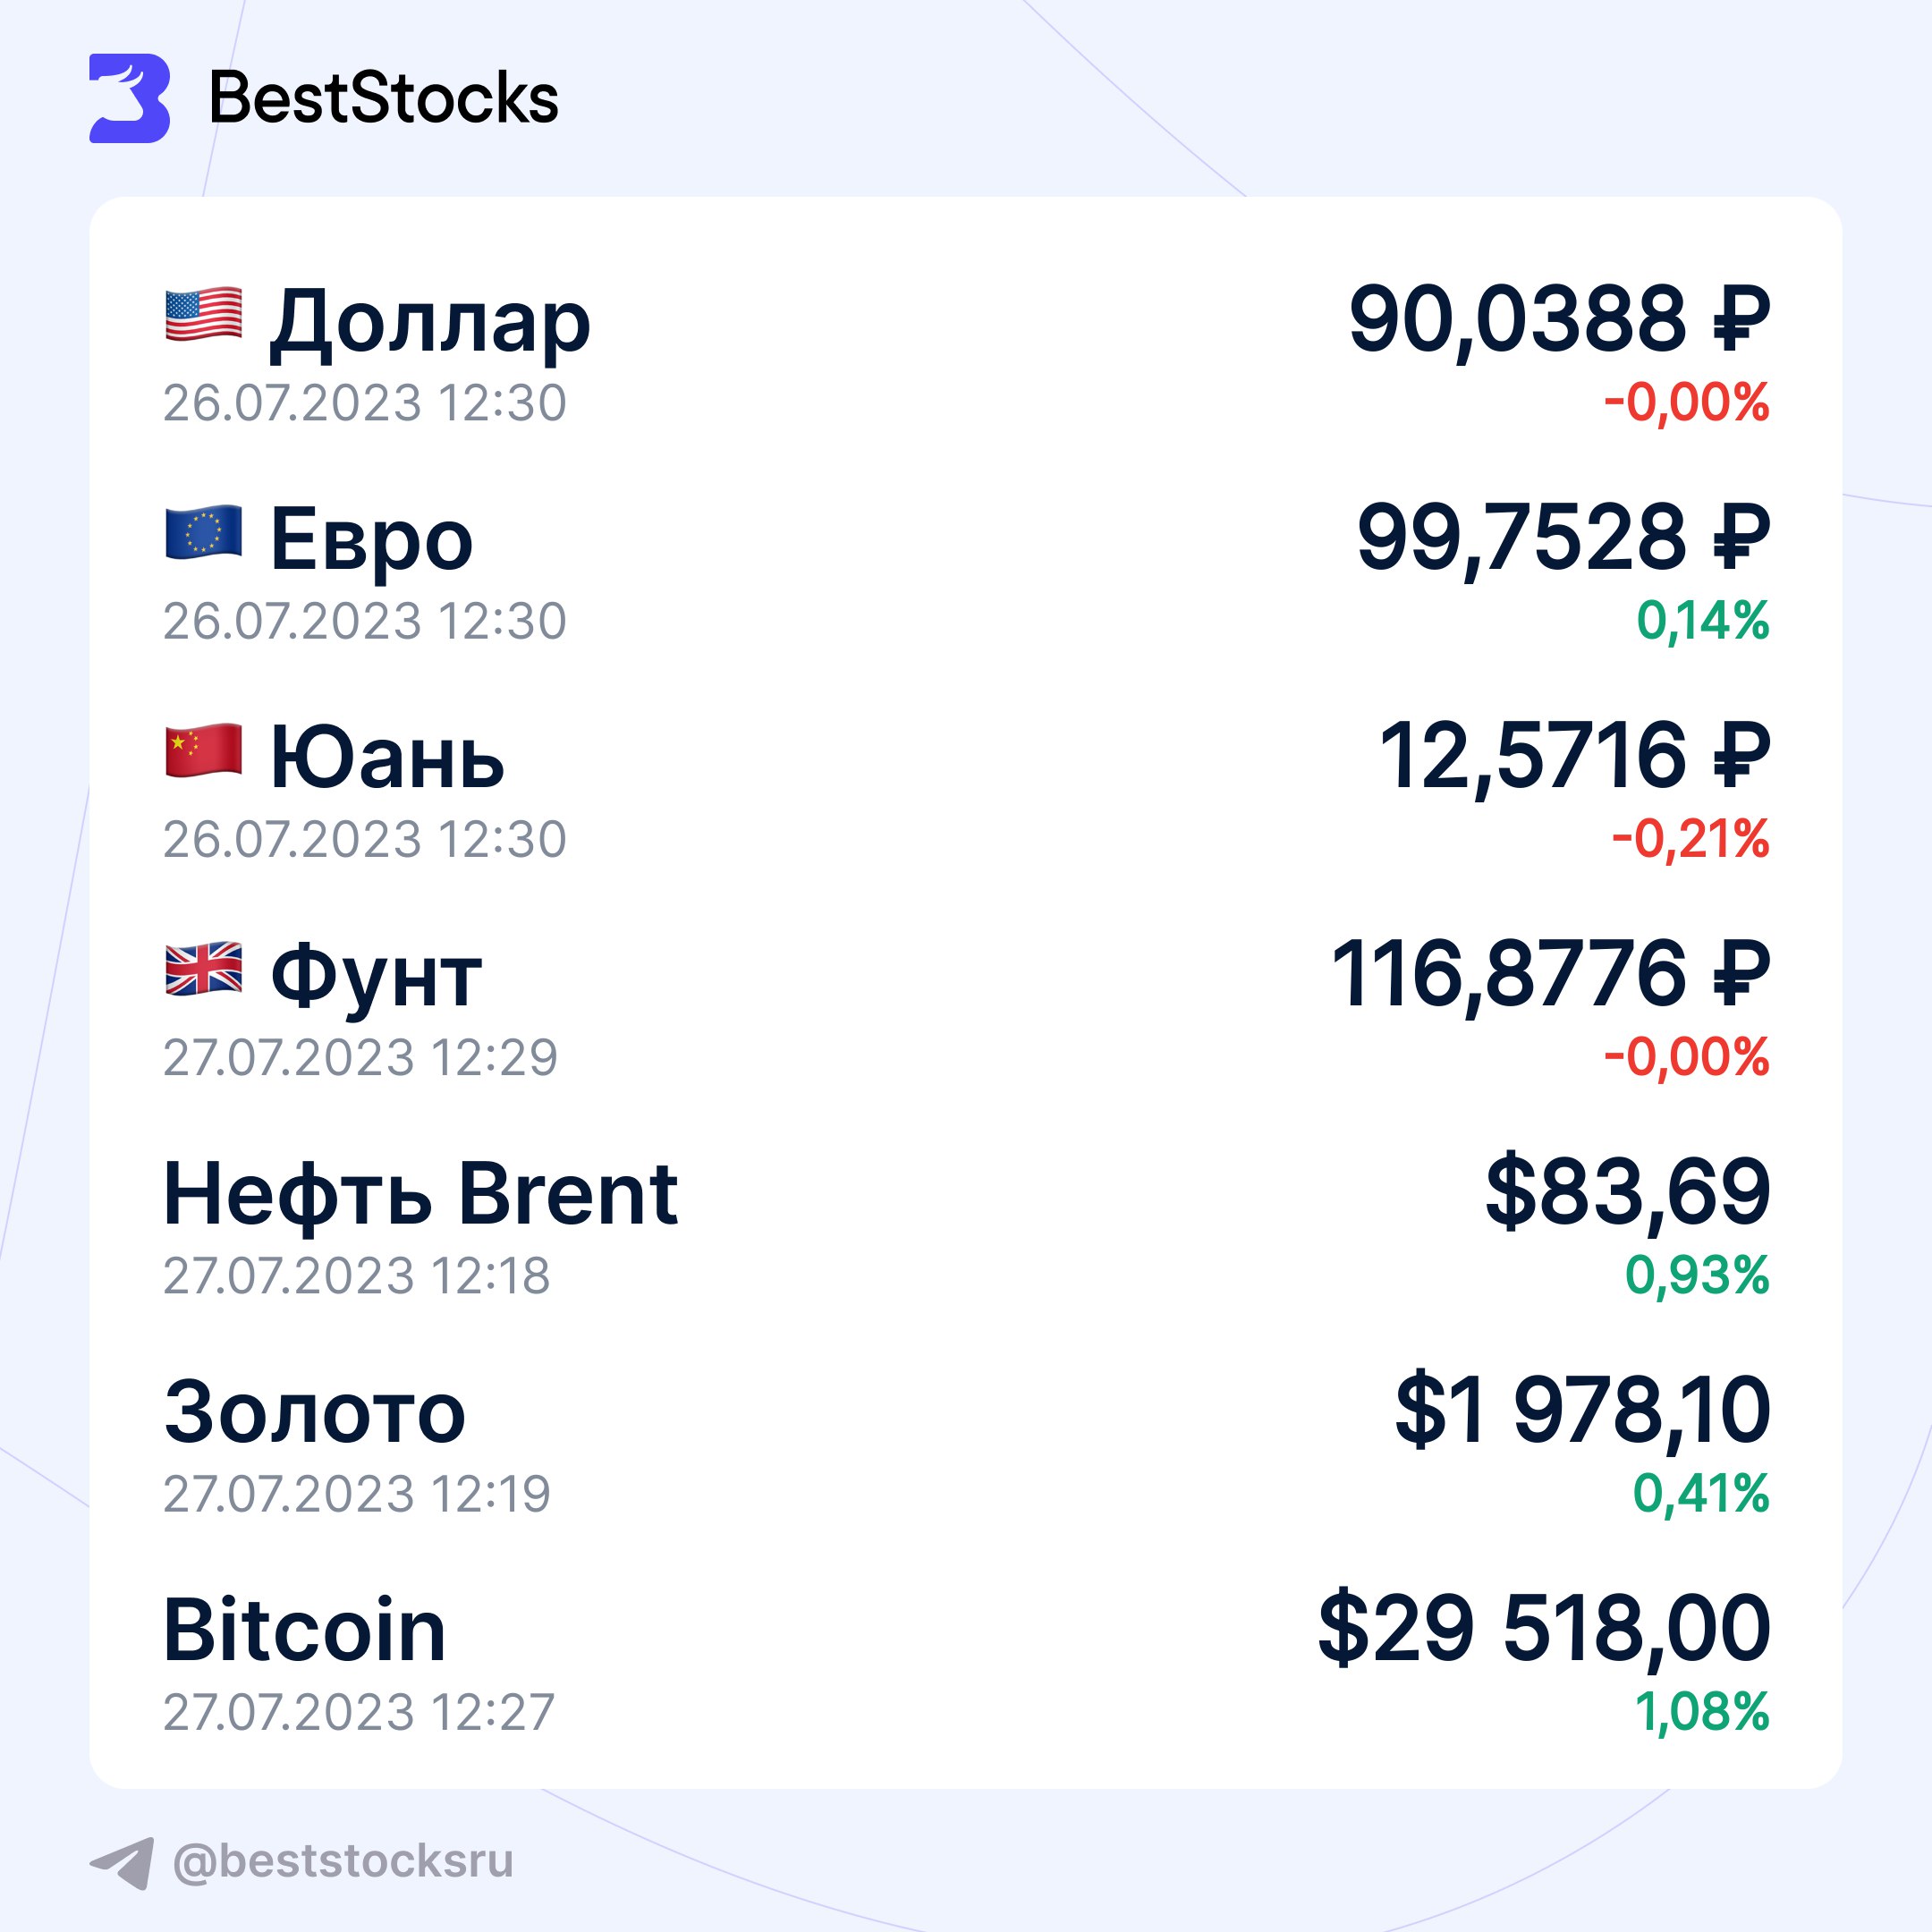Select the Доллар currency label
This screenshot has width=1932, height=1932.
[430, 322]
